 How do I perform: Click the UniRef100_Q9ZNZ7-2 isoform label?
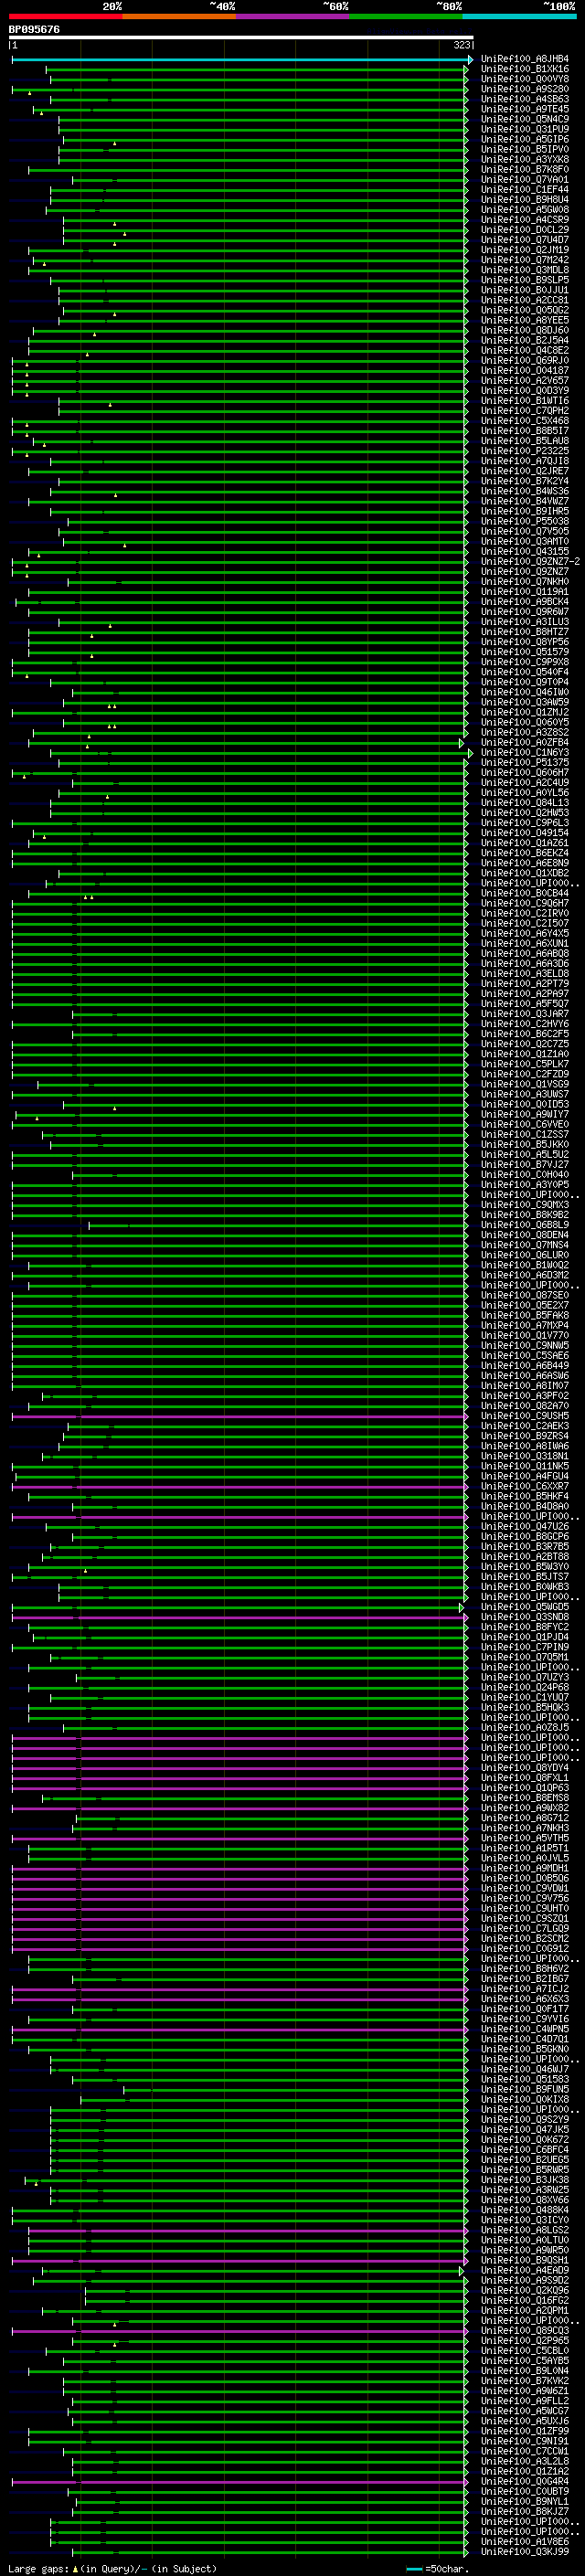pos(530,562)
